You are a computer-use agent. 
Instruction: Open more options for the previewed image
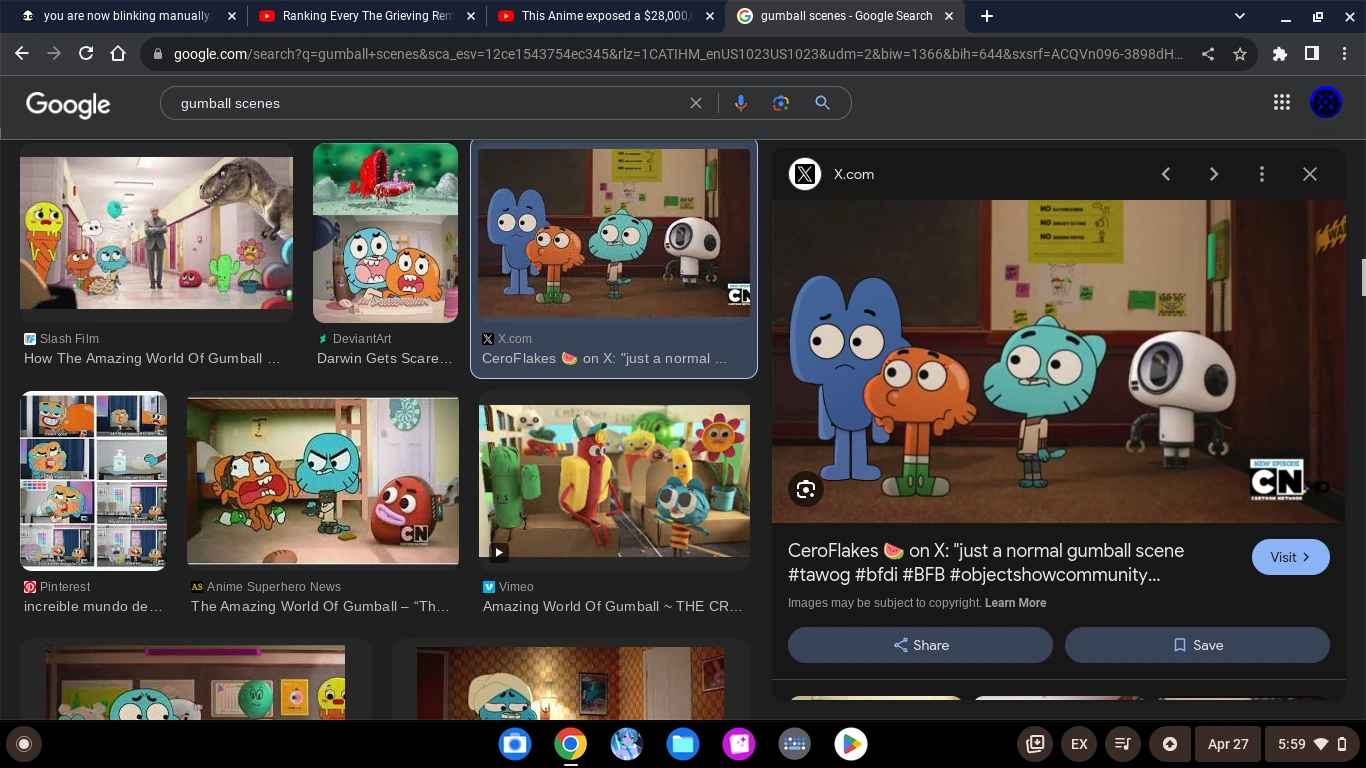point(1262,173)
